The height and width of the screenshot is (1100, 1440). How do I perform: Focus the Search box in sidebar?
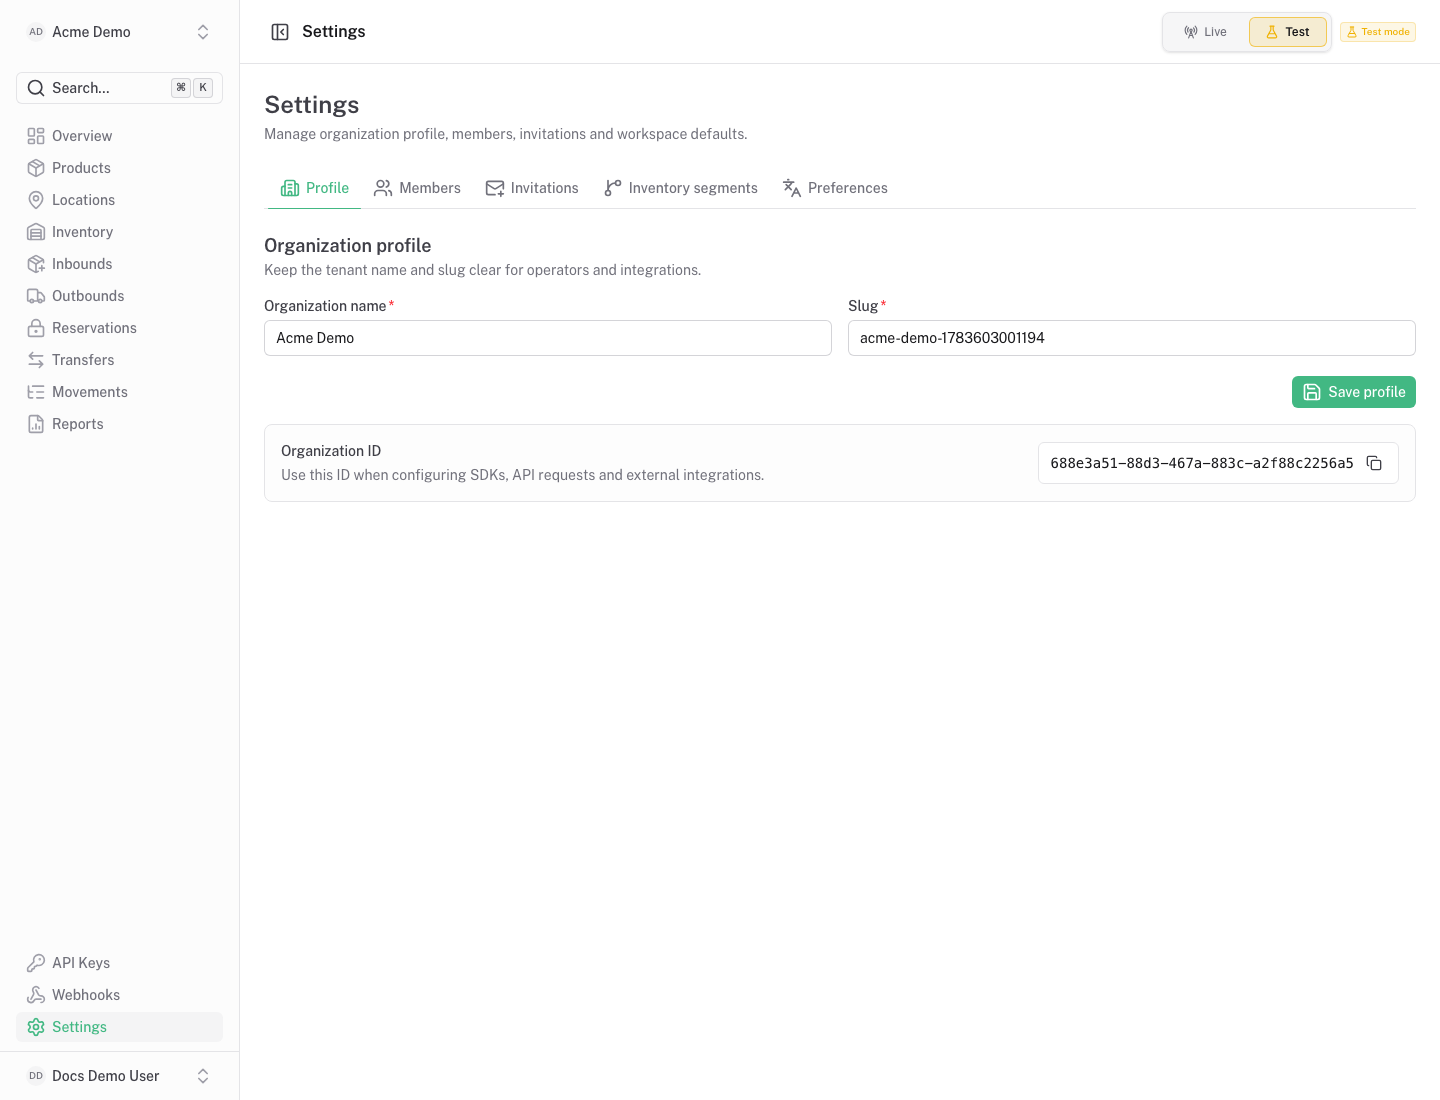coord(119,88)
